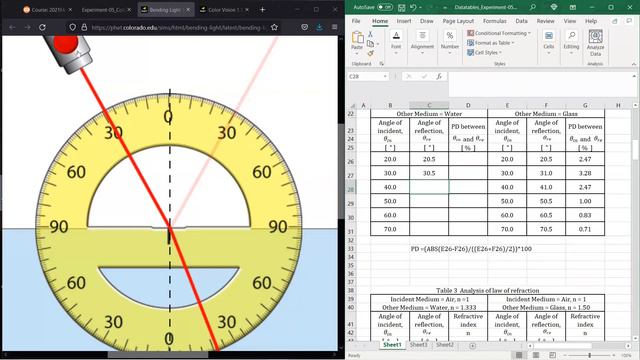Viewport: 640px width, 360px height.
Task: Click the Insert Function fx icon
Action: pyautogui.click(x=439, y=76)
